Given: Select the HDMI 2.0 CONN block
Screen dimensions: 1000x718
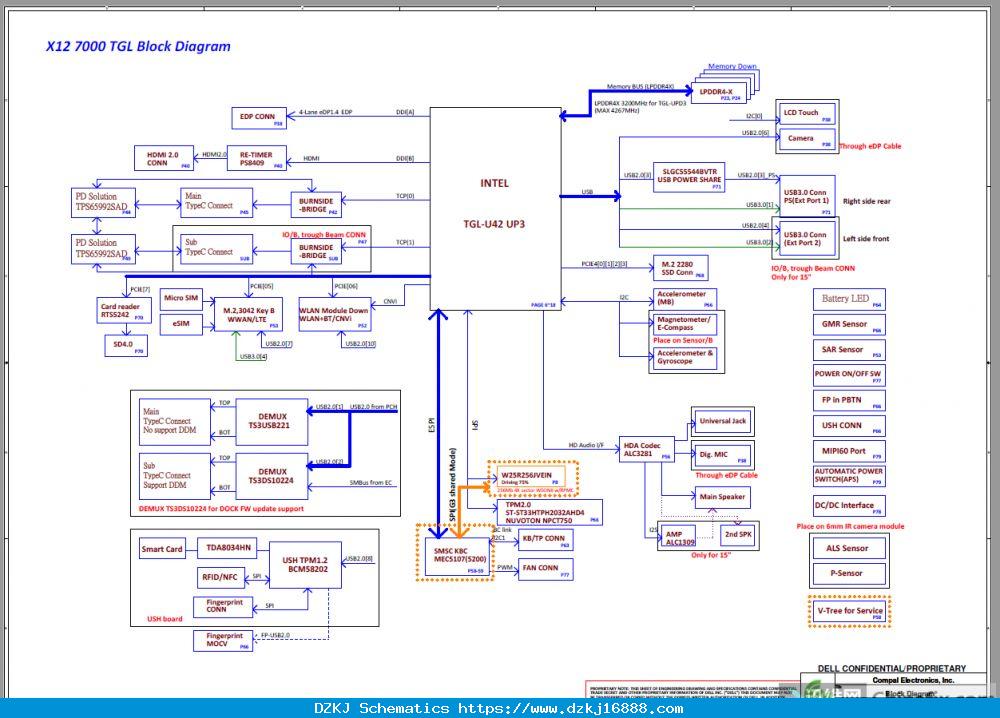Looking at the screenshot, I should click(x=163, y=158).
